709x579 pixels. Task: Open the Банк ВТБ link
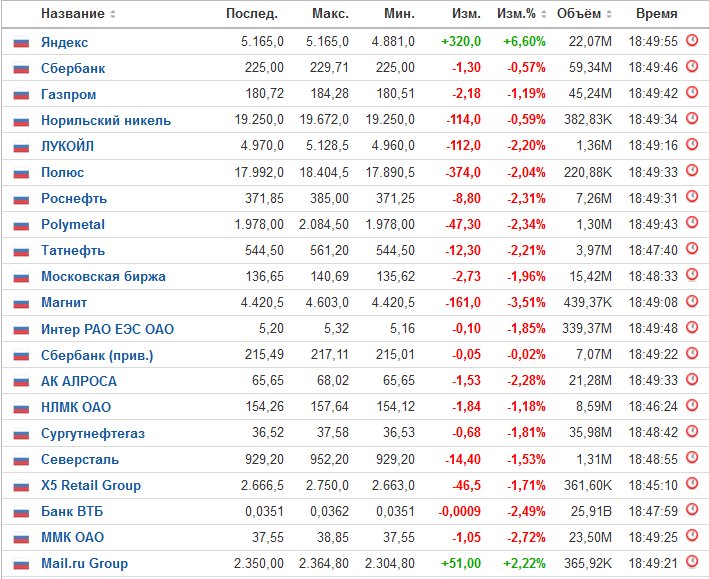point(72,511)
